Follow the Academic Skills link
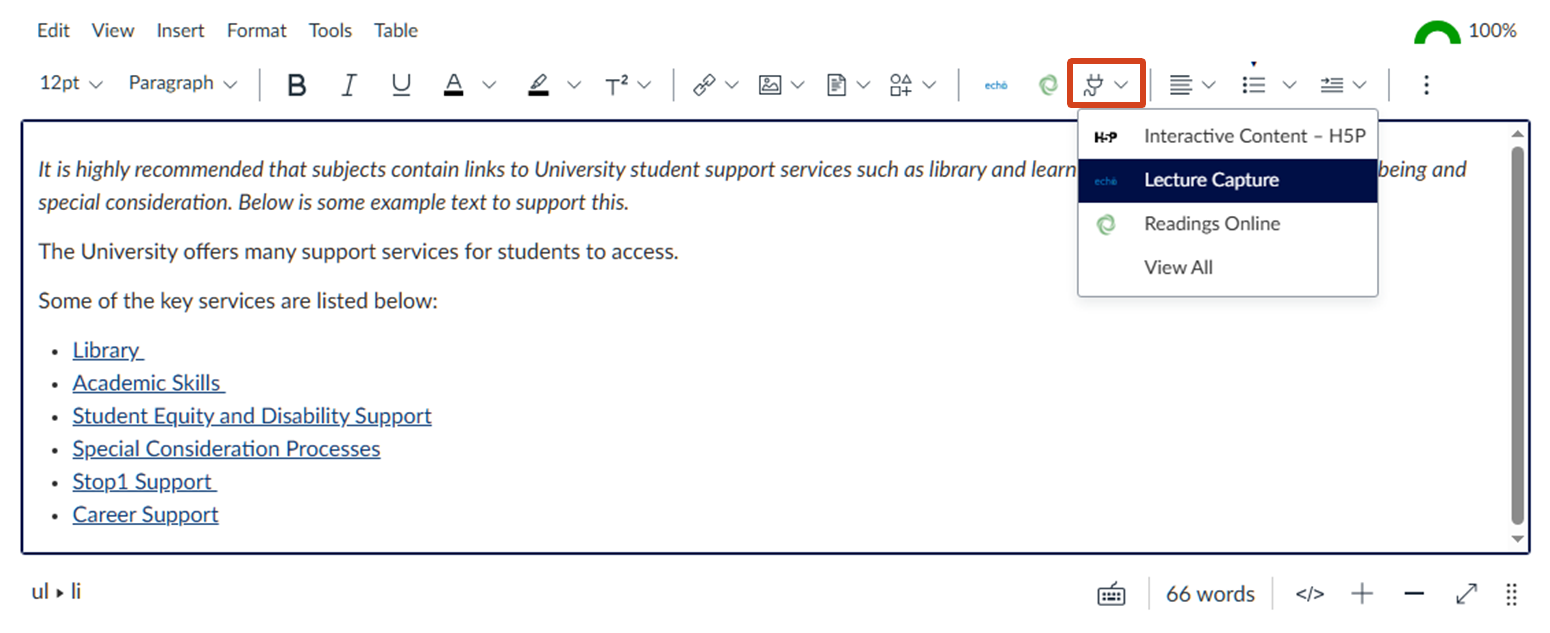 [149, 383]
